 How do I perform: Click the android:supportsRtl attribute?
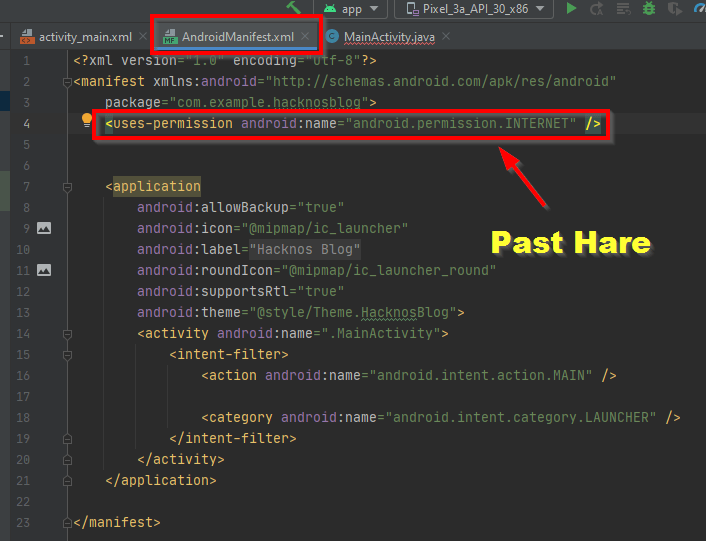[213, 292]
